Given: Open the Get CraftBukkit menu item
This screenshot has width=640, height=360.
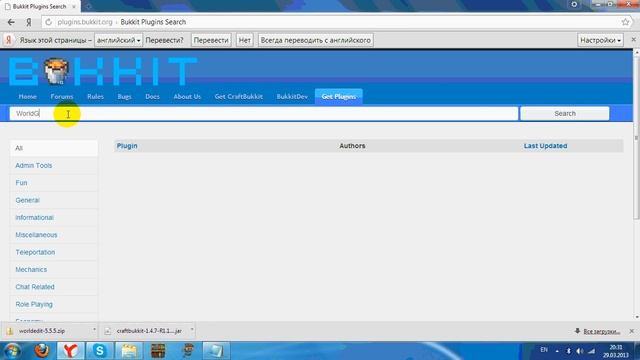Looking at the screenshot, I should pos(238,96).
